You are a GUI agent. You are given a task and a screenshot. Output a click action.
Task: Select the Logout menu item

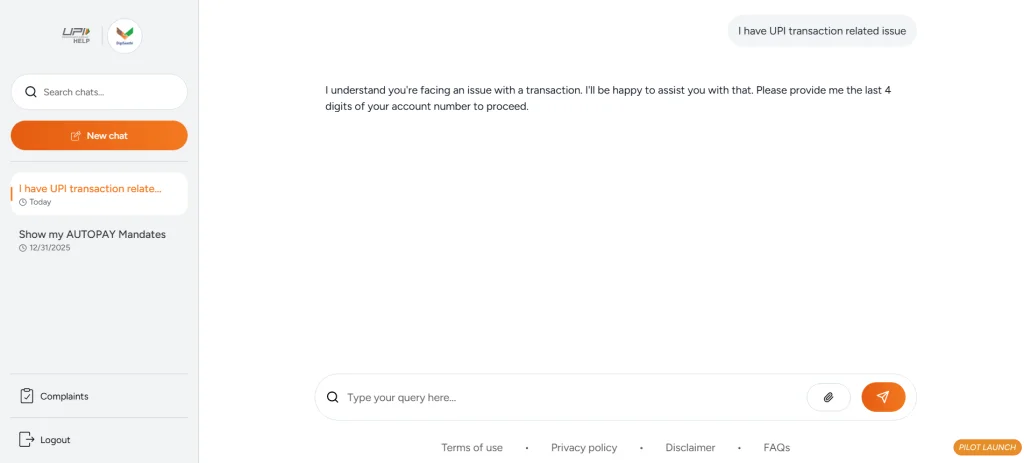(x=55, y=440)
